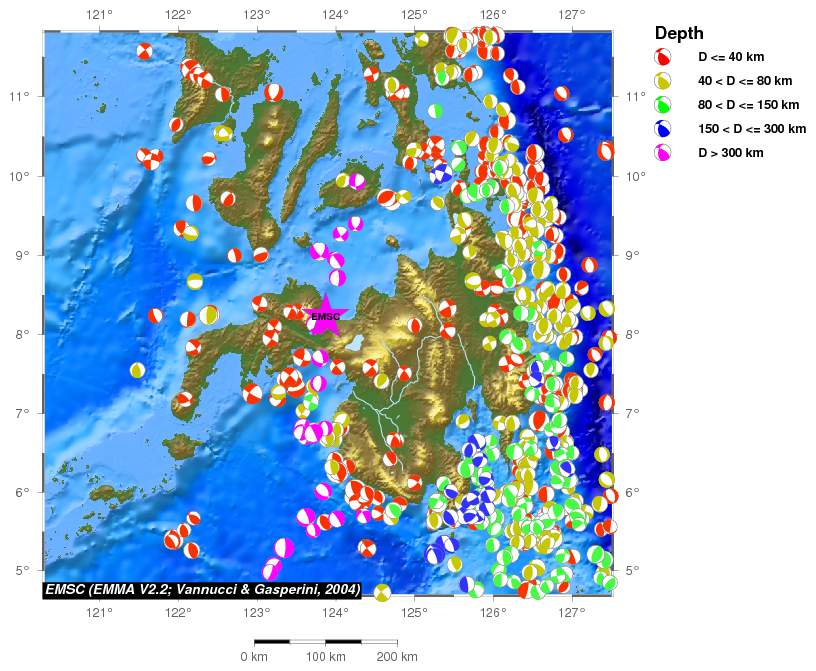The width and height of the screenshot is (816, 671).
Task: Click the EMSC EMMA V2.2 credit caption
Action: click(202, 590)
